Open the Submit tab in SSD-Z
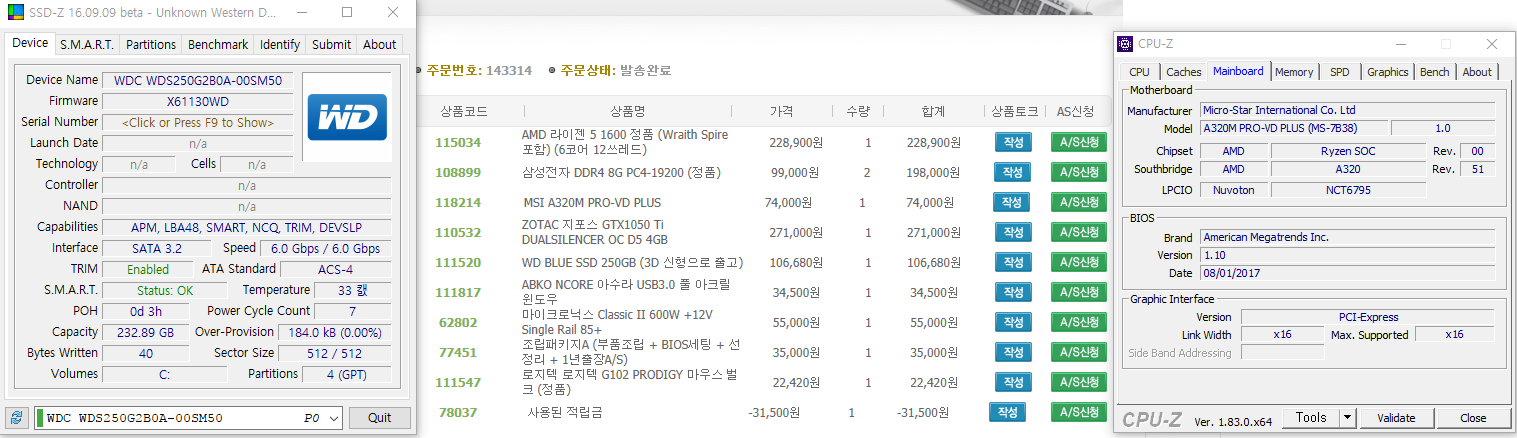This screenshot has width=1517, height=438. point(331,44)
